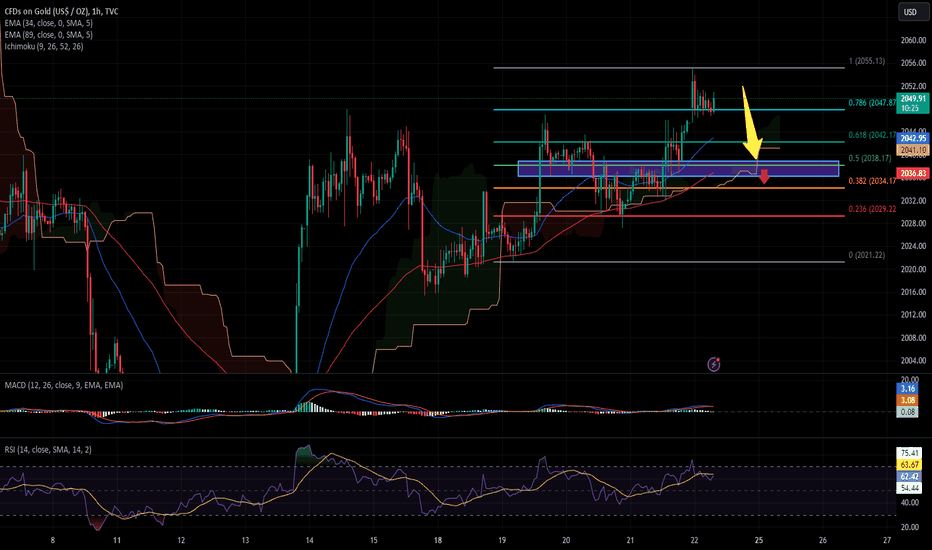Screen dimensions: 932x550
Task: Select the EMA 89 indicator legend
Action: (x=48, y=34)
